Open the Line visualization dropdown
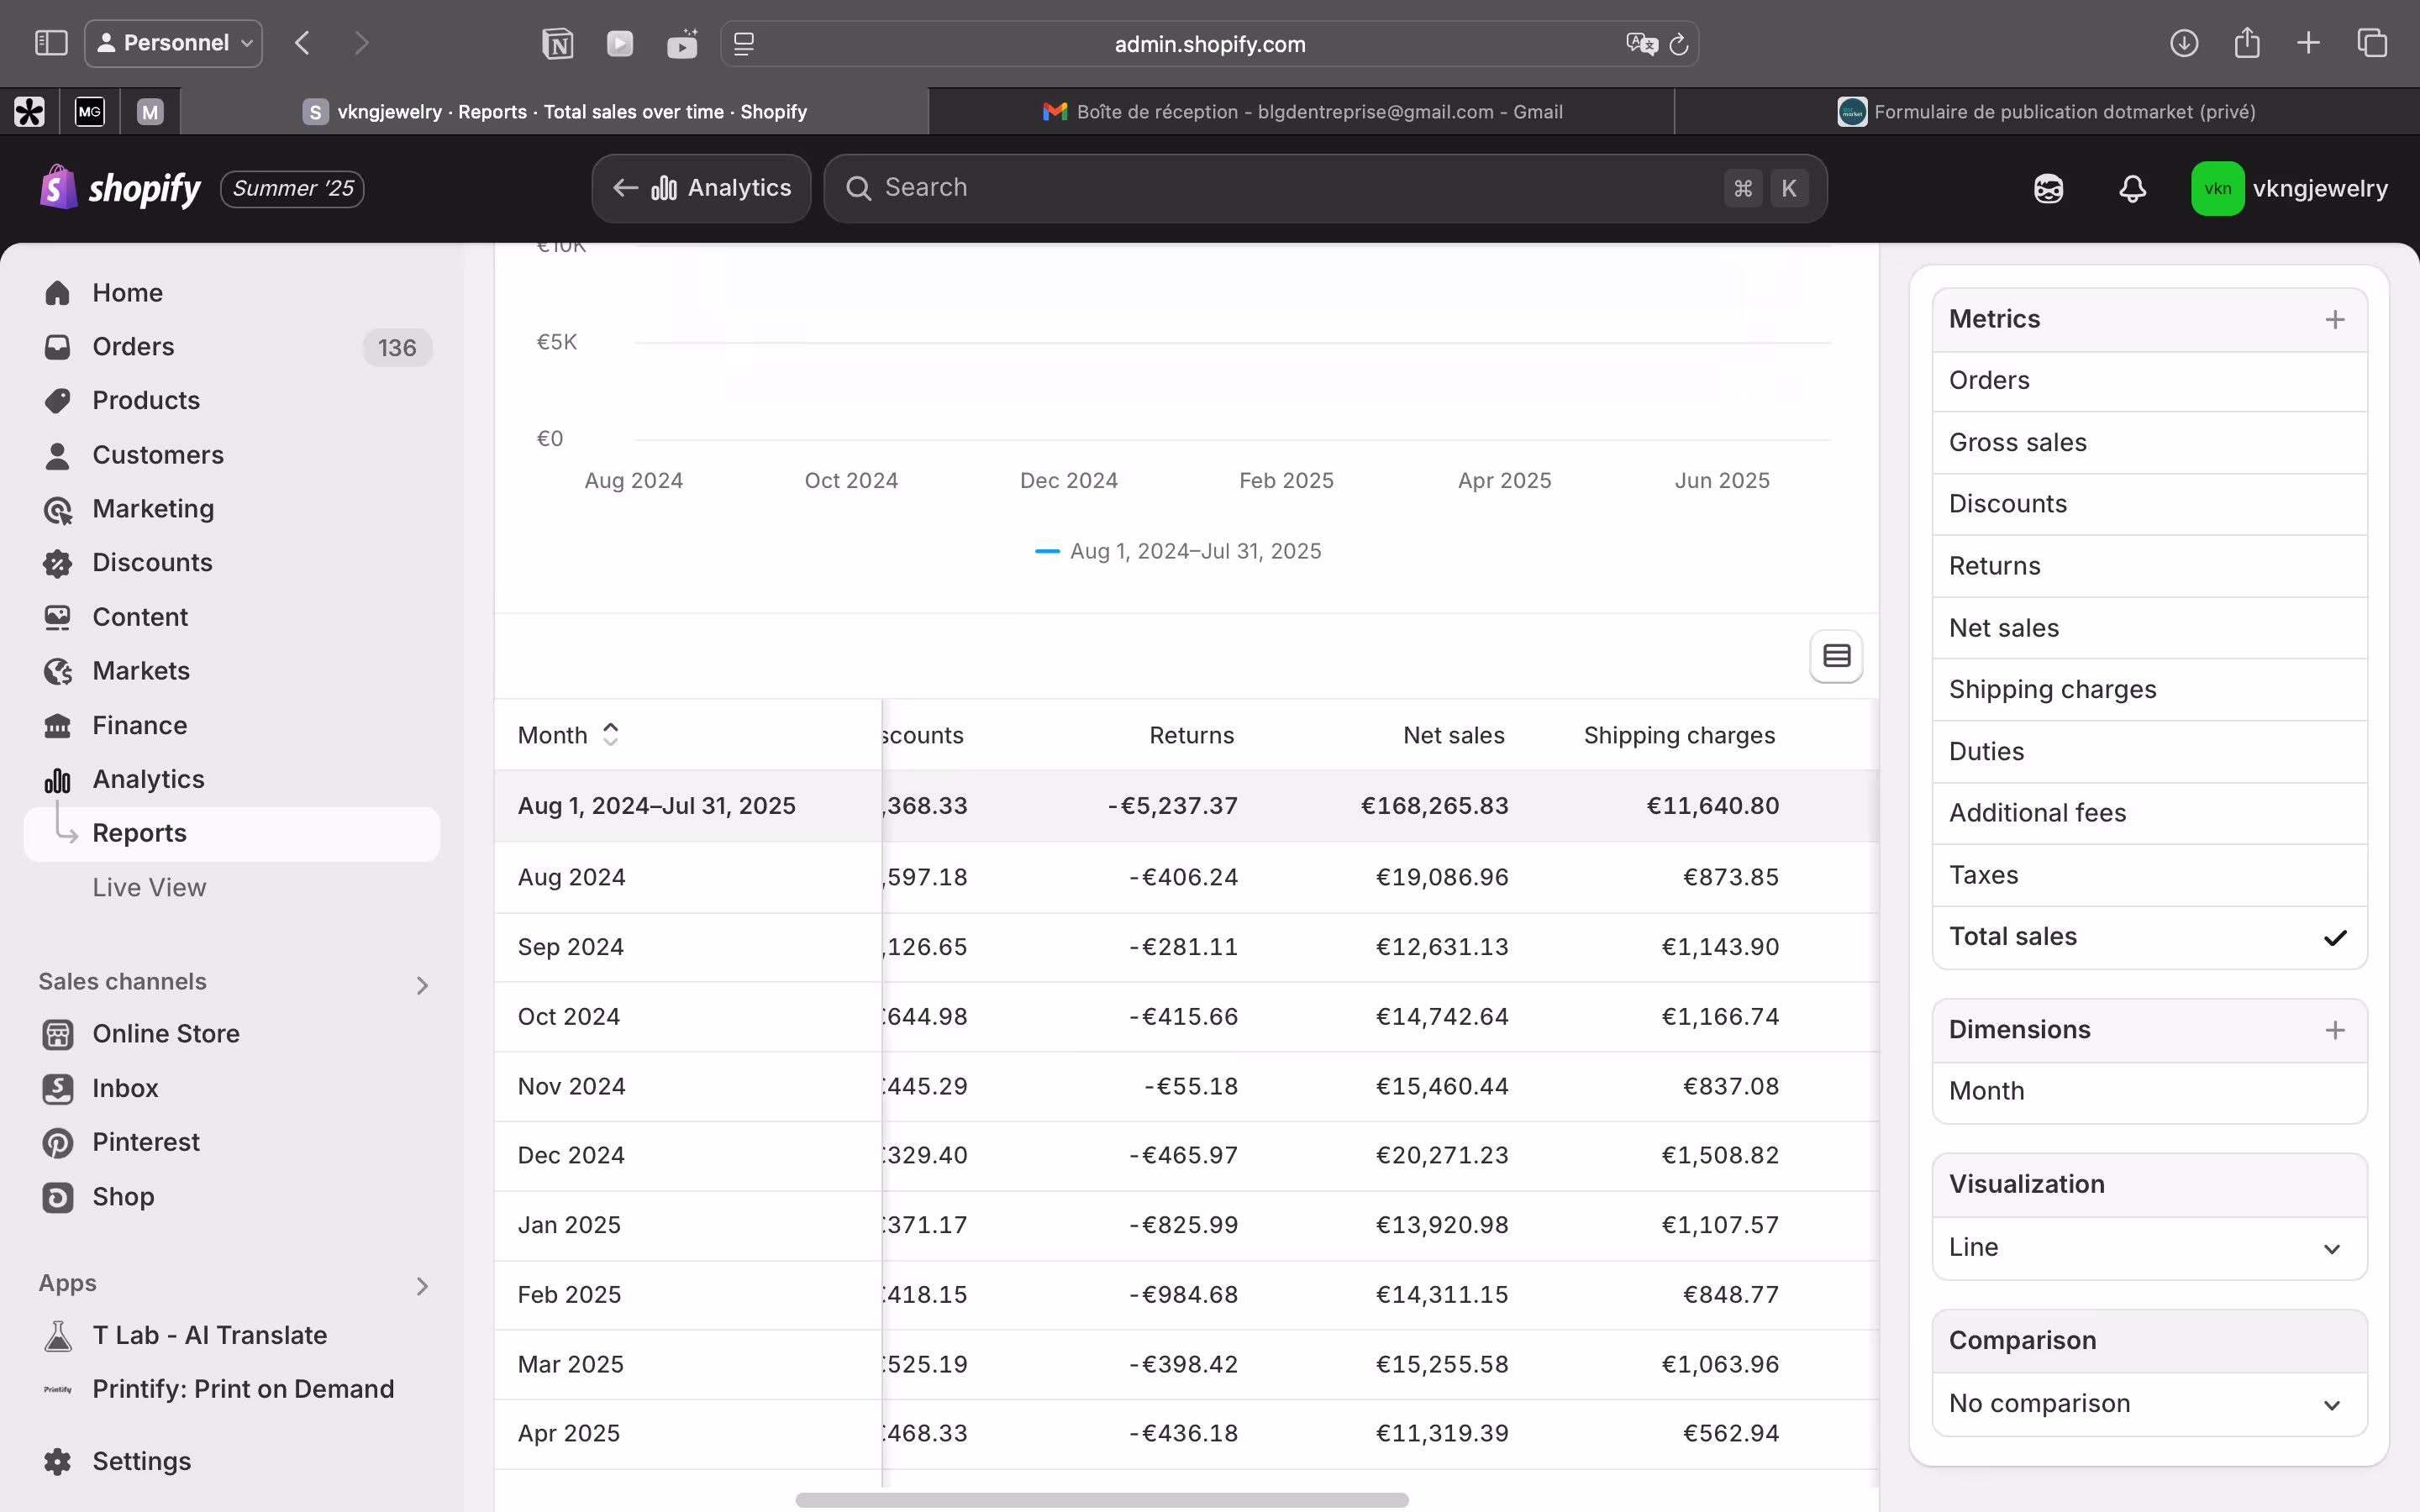Screen dimensions: 2420x1512 (x=2149, y=1248)
